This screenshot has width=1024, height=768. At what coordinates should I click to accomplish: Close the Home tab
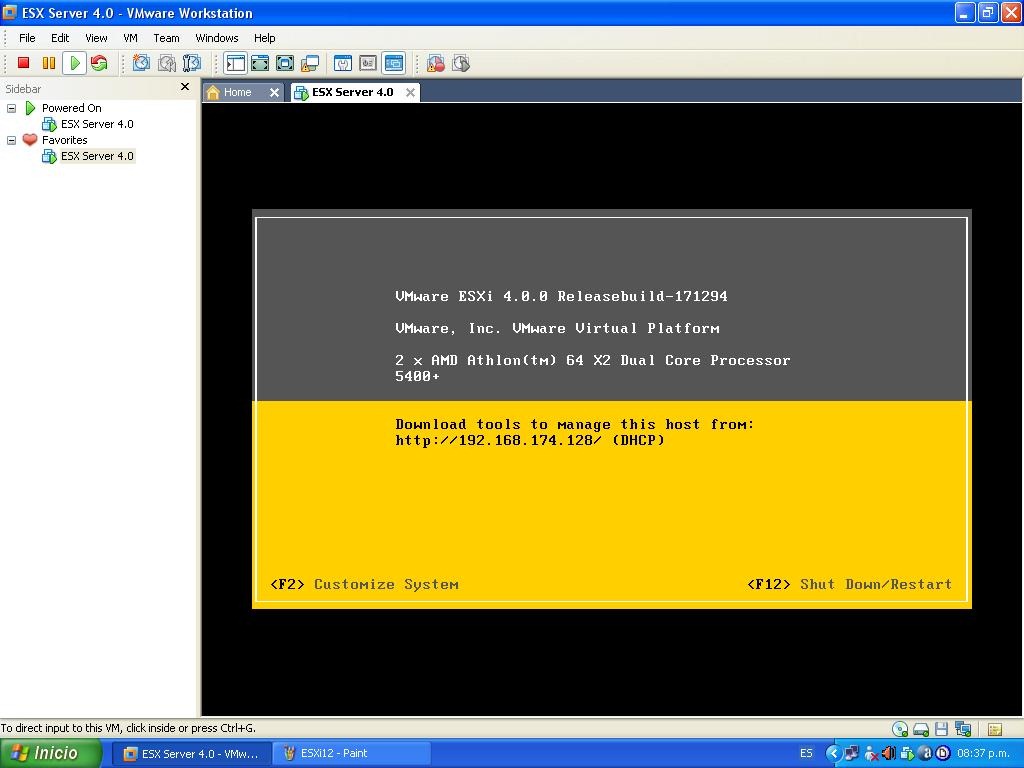coord(274,93)
